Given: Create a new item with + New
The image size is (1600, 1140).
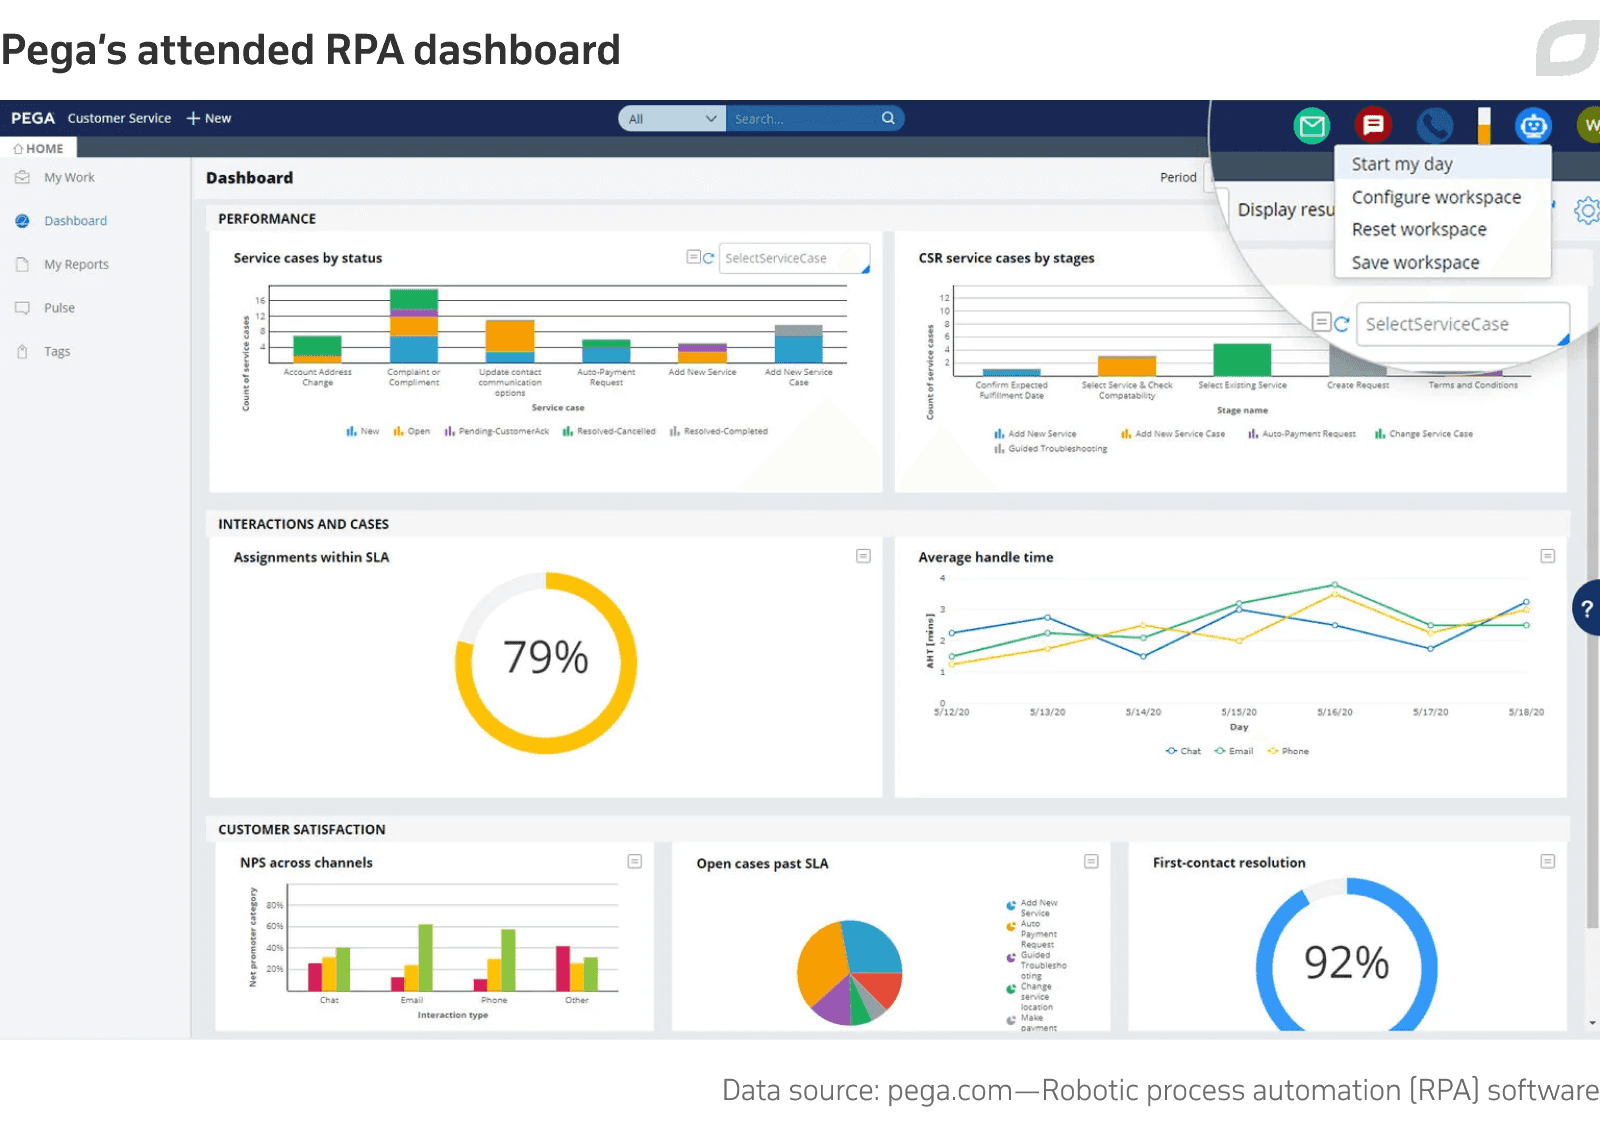Looking at the screenshot, I should (x=209, y=118).
